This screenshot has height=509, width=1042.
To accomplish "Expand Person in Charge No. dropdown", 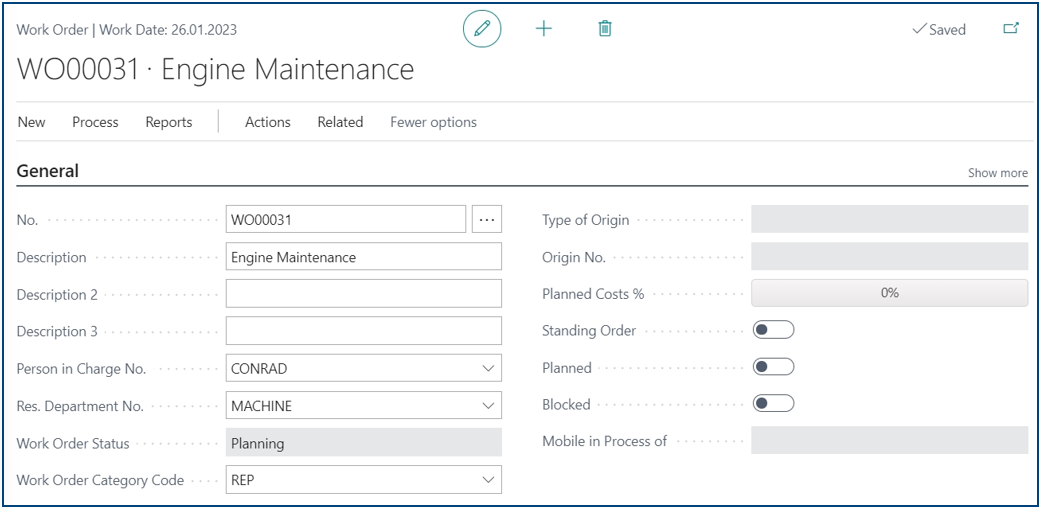I will click(x=488, y=368).
